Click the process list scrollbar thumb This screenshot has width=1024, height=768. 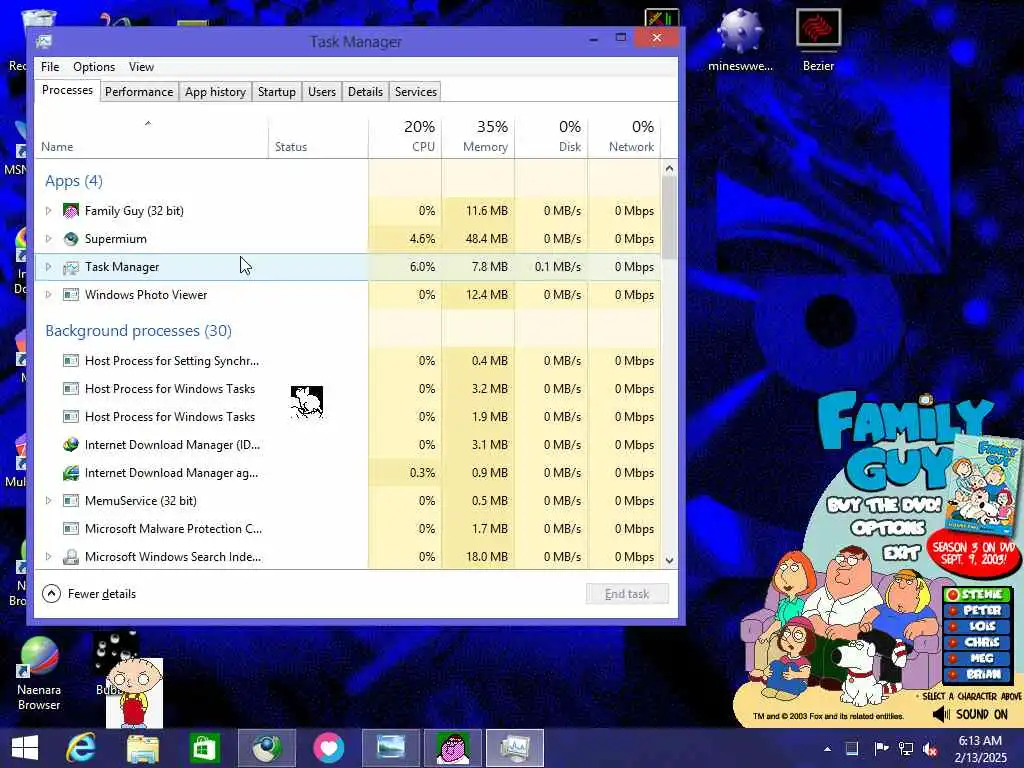pyautogui.click(x=669, y=217)
